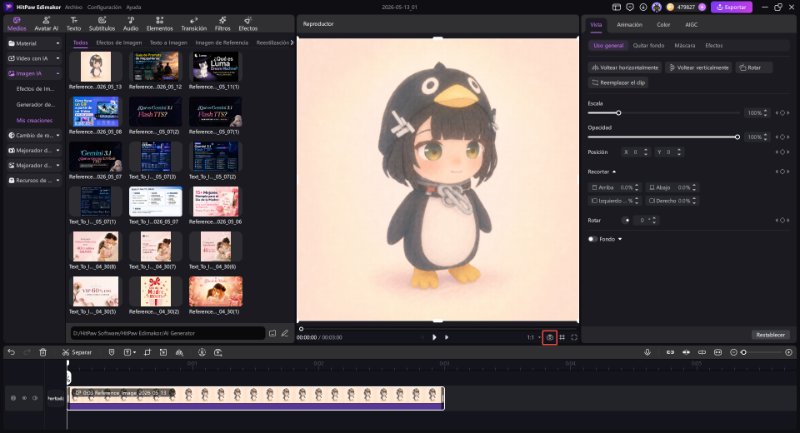Toggle the Rotar keyframe diamond
800x433 pixels.
783,220
